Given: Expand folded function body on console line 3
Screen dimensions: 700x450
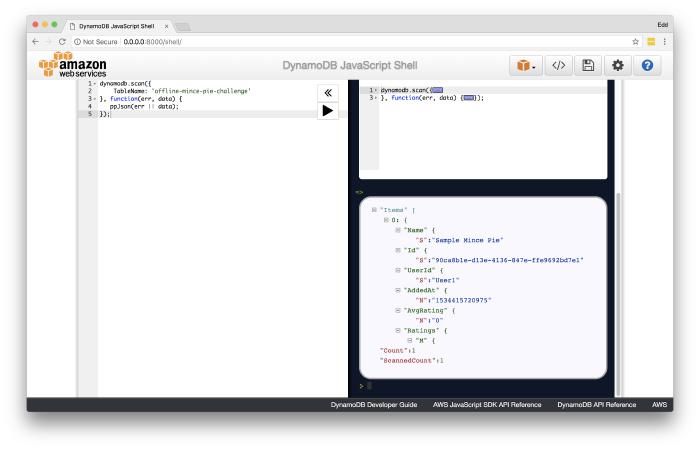Looking at the screenshot, I should coord(469,98).
